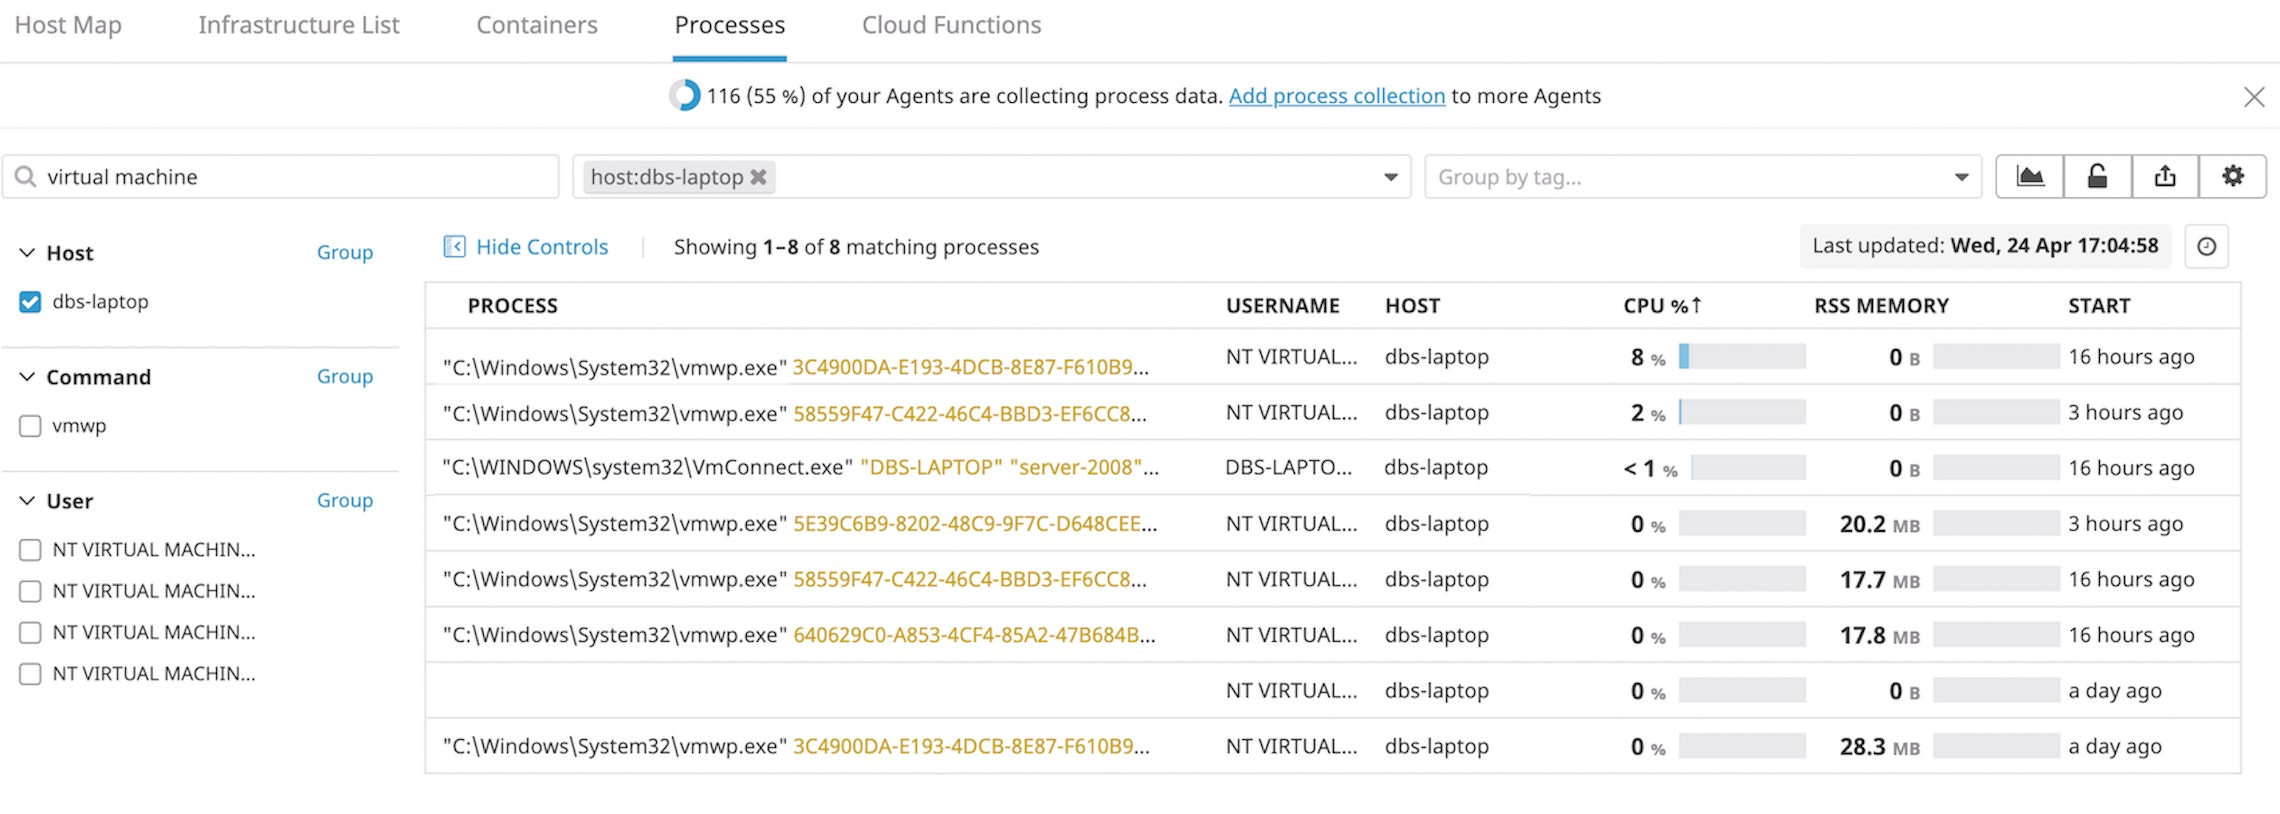Click the virtual machine search field
The width and height of the screenshot is (2280, 814).
click(290, 177)
